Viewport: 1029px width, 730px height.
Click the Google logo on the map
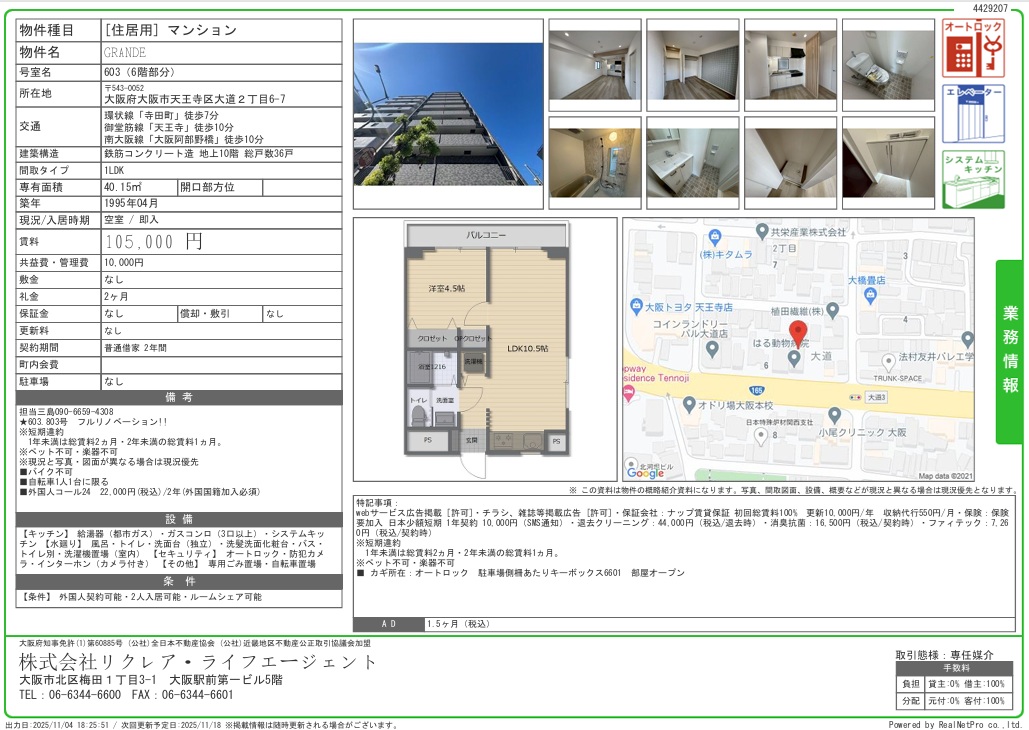pos(645,473)
